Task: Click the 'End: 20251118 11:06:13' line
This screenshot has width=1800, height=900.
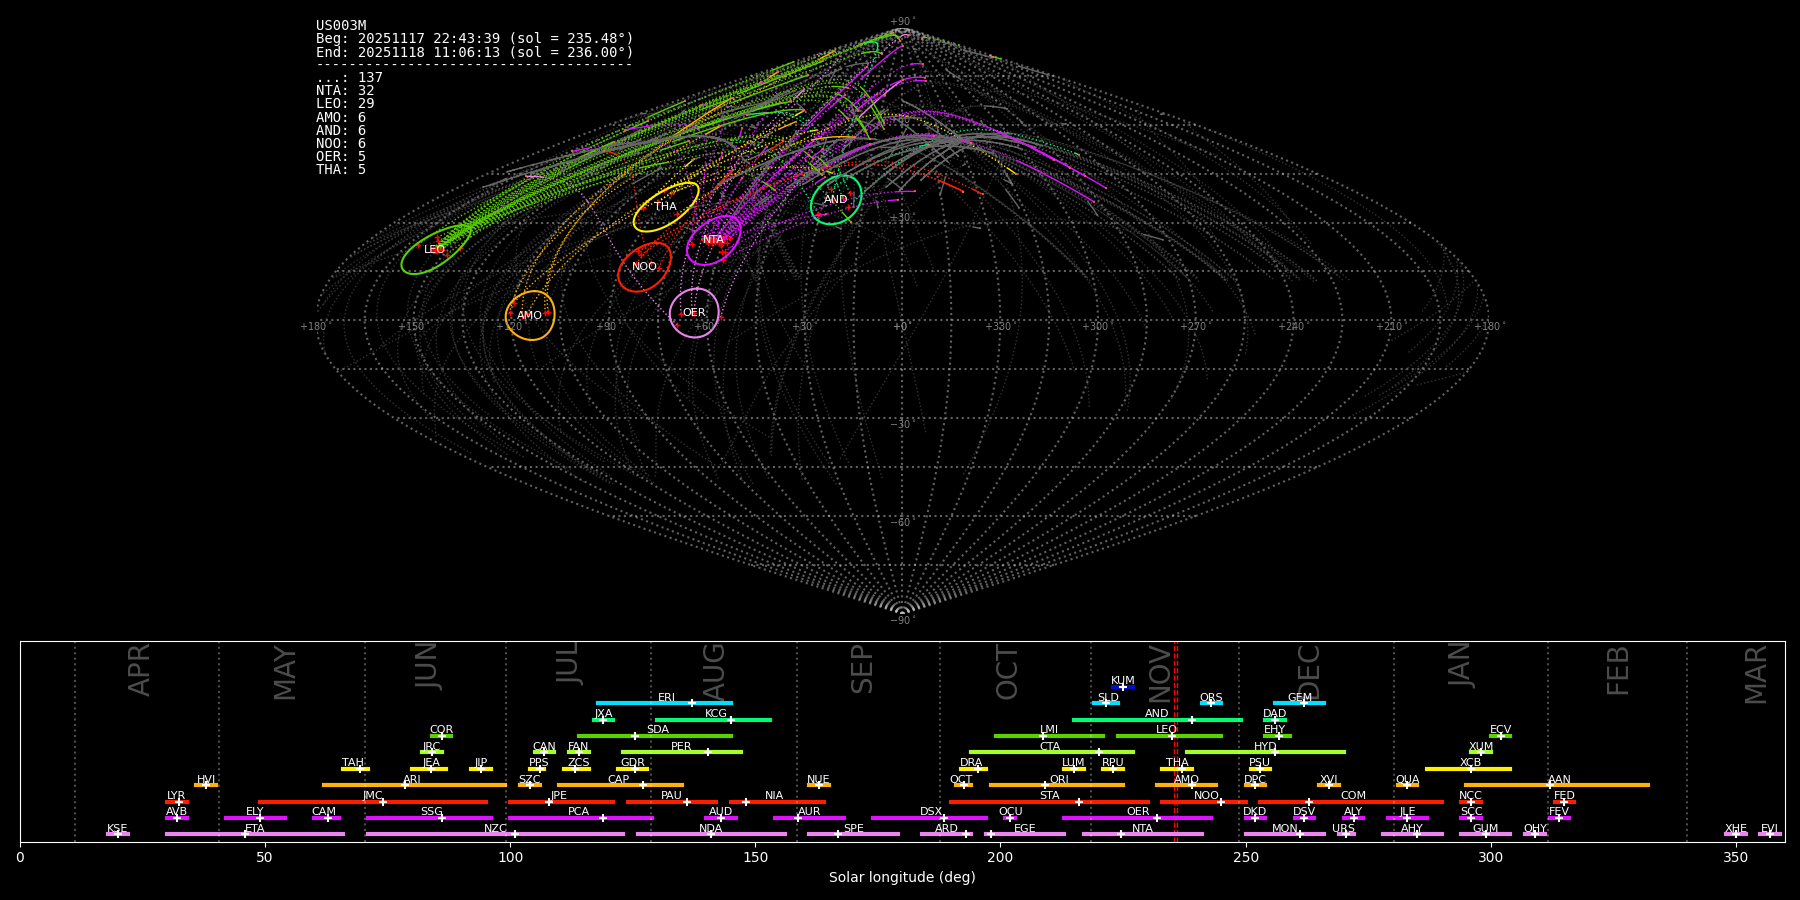Action: click(x=475, y=52)
